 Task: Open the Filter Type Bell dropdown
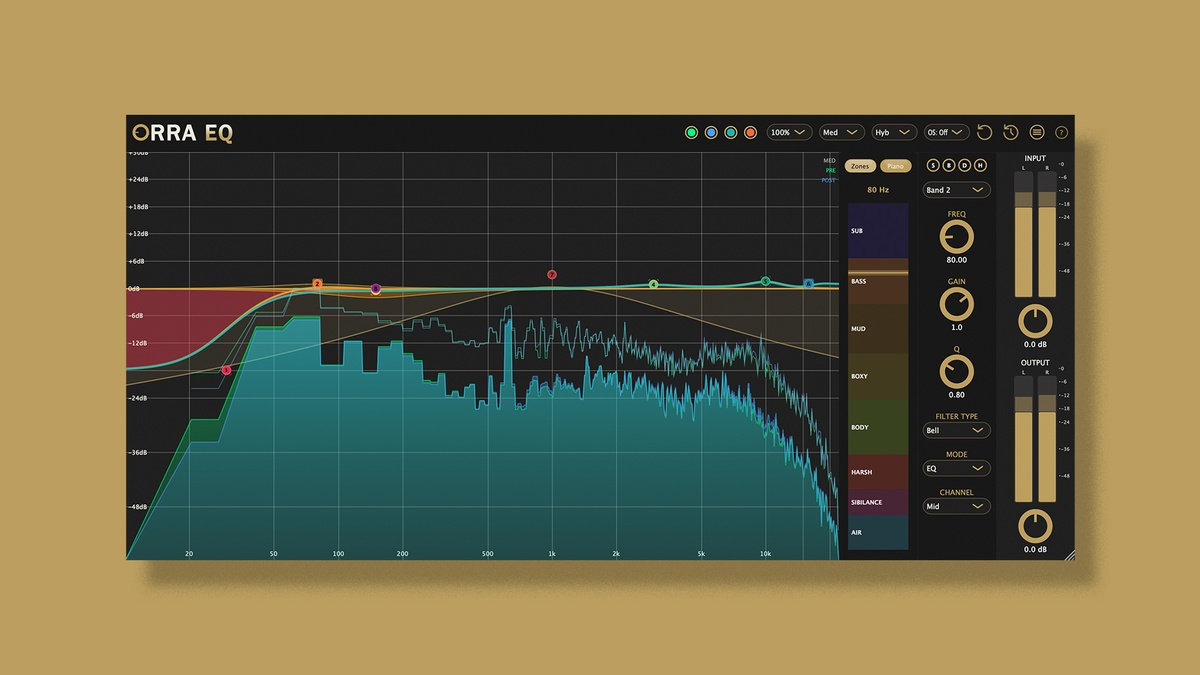957,431
